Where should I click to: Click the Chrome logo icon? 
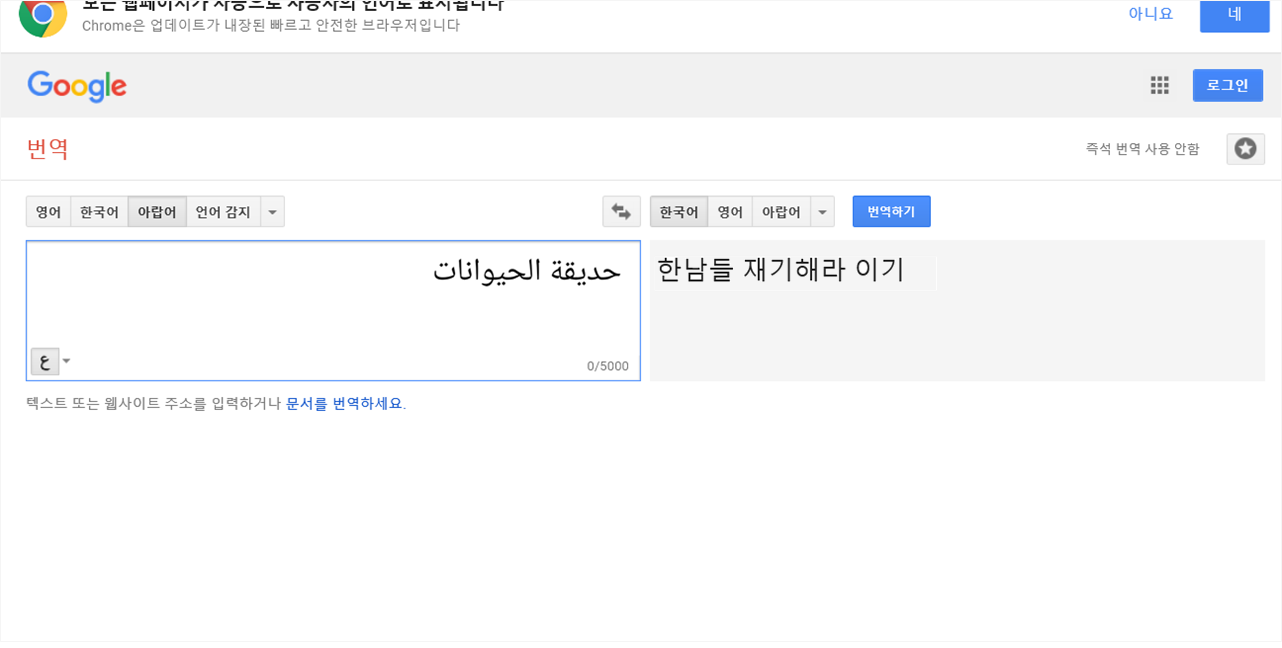pyautogui.click(x=42, y=15)
